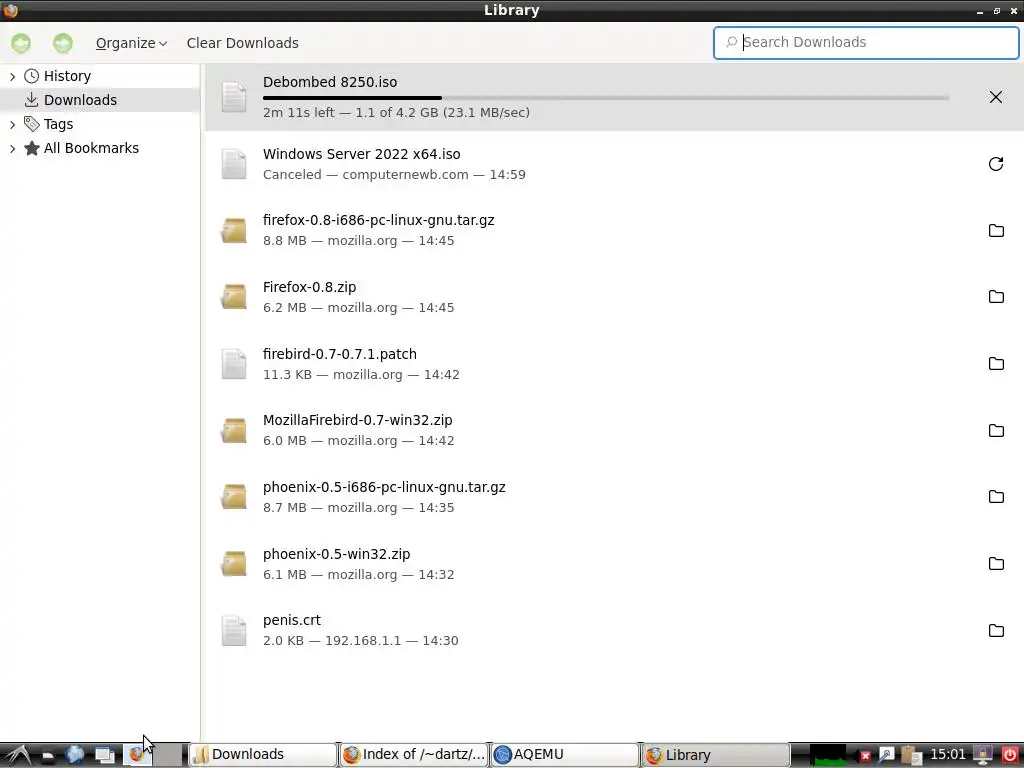Viewport: 1024px width, 768px height.
Task: Click archive icon of firefox-0.8-i686 tar.gz
Action: [234, 231]
